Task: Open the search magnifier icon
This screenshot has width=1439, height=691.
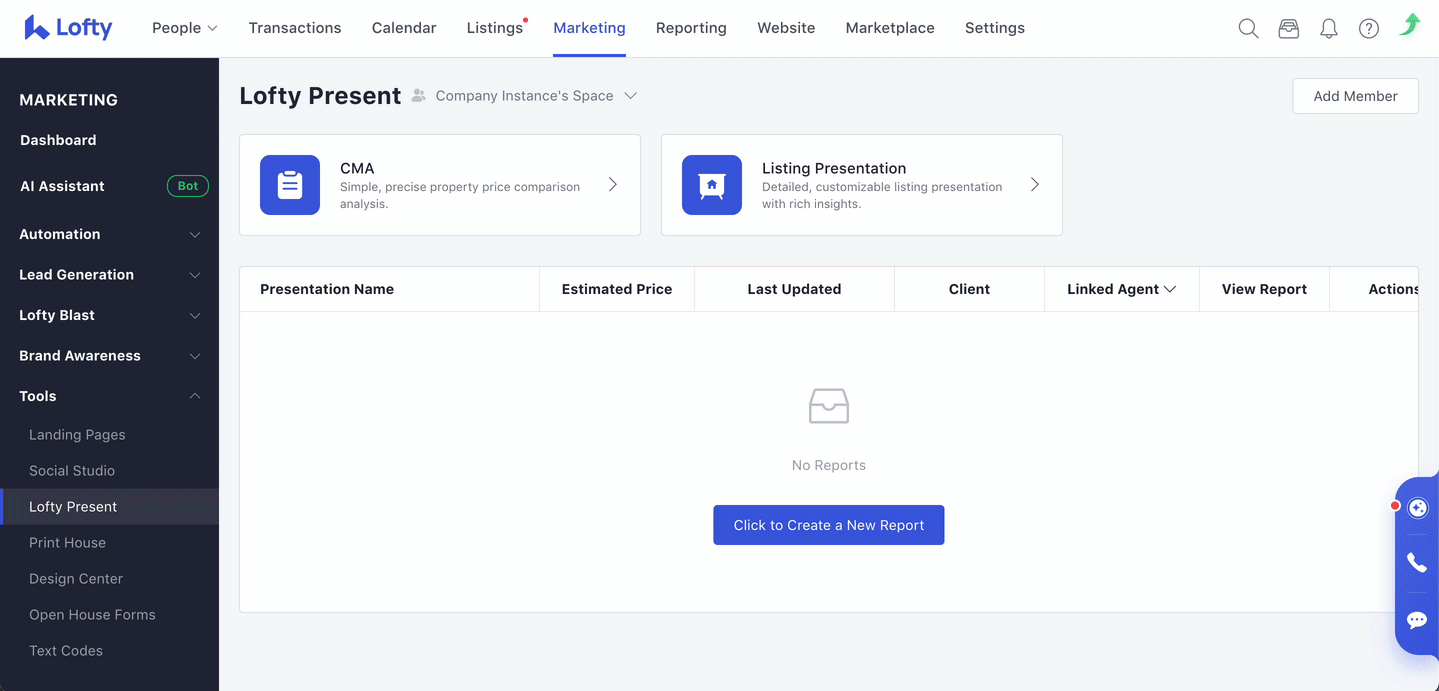Action: (x=1248, y=29)
